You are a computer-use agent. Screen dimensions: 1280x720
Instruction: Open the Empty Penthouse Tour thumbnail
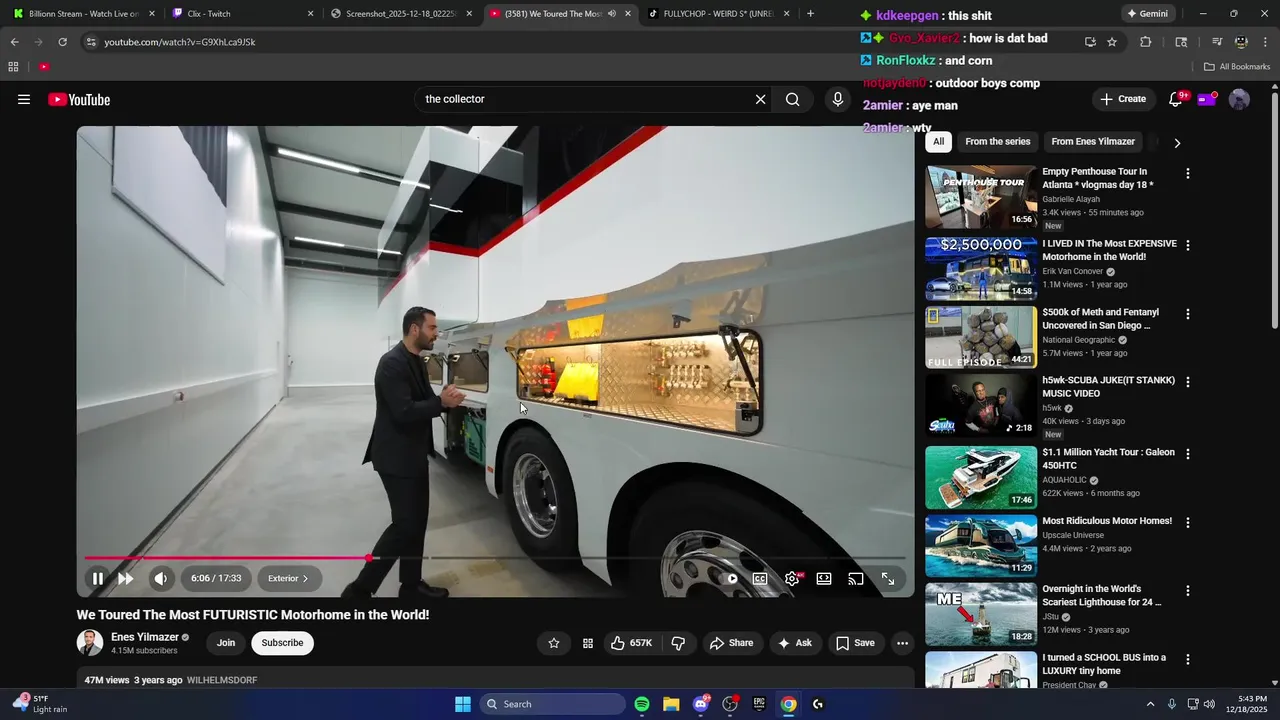coord(981,196)
